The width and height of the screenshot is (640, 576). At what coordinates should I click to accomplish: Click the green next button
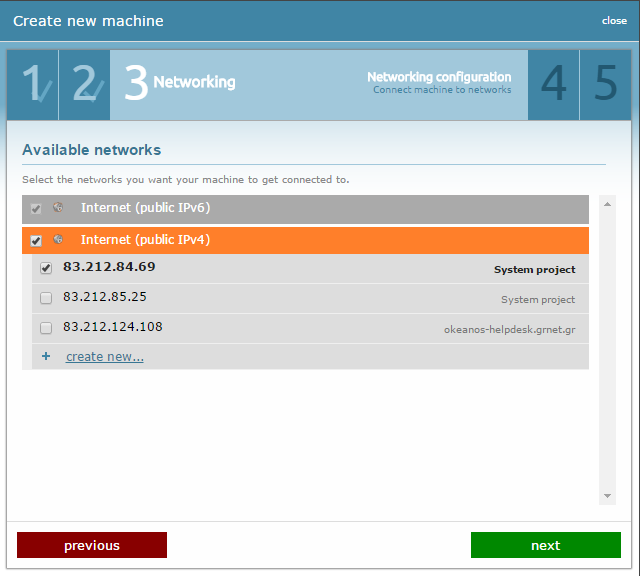[546, 545]
